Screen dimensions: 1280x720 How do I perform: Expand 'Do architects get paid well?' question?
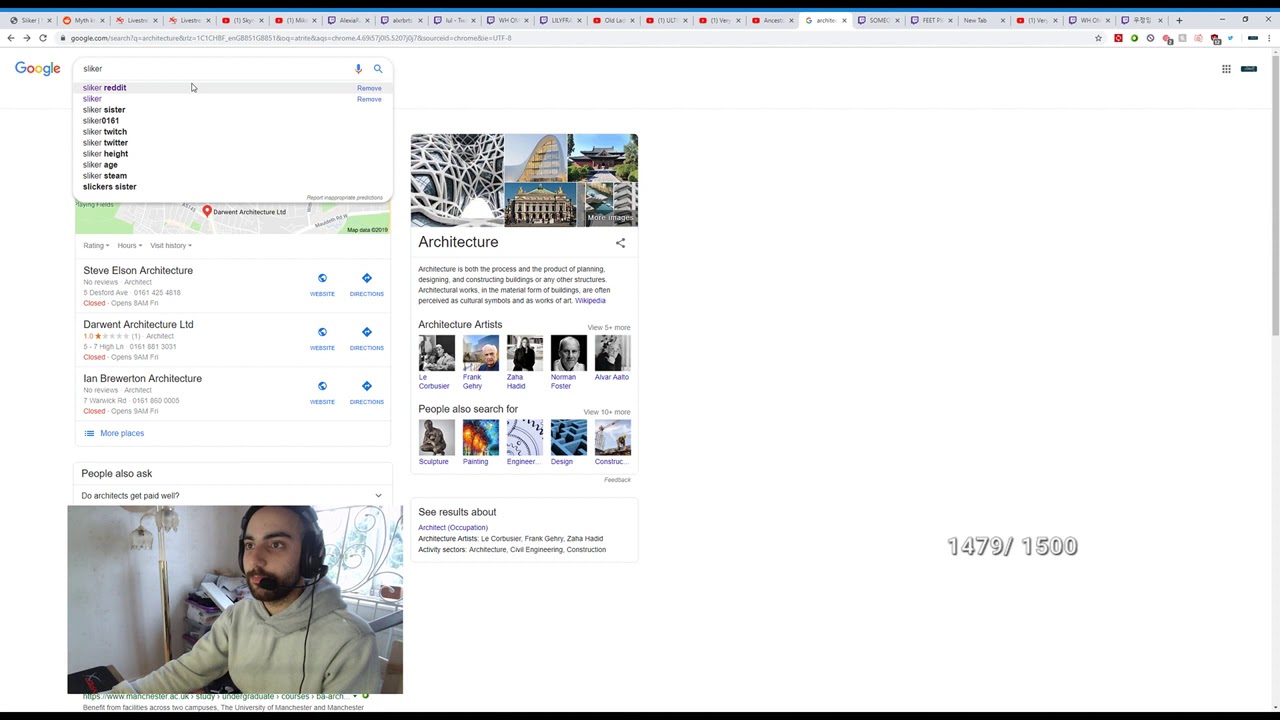pos(232,496)
